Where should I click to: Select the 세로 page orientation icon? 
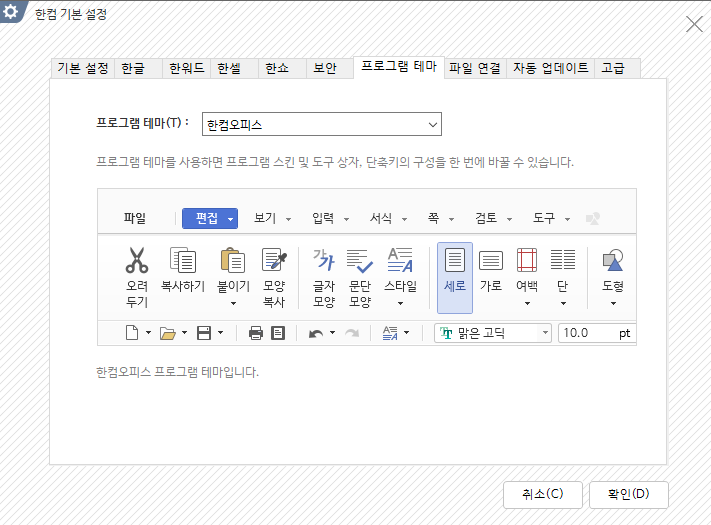pyautogui.click(x=455, y=260)
